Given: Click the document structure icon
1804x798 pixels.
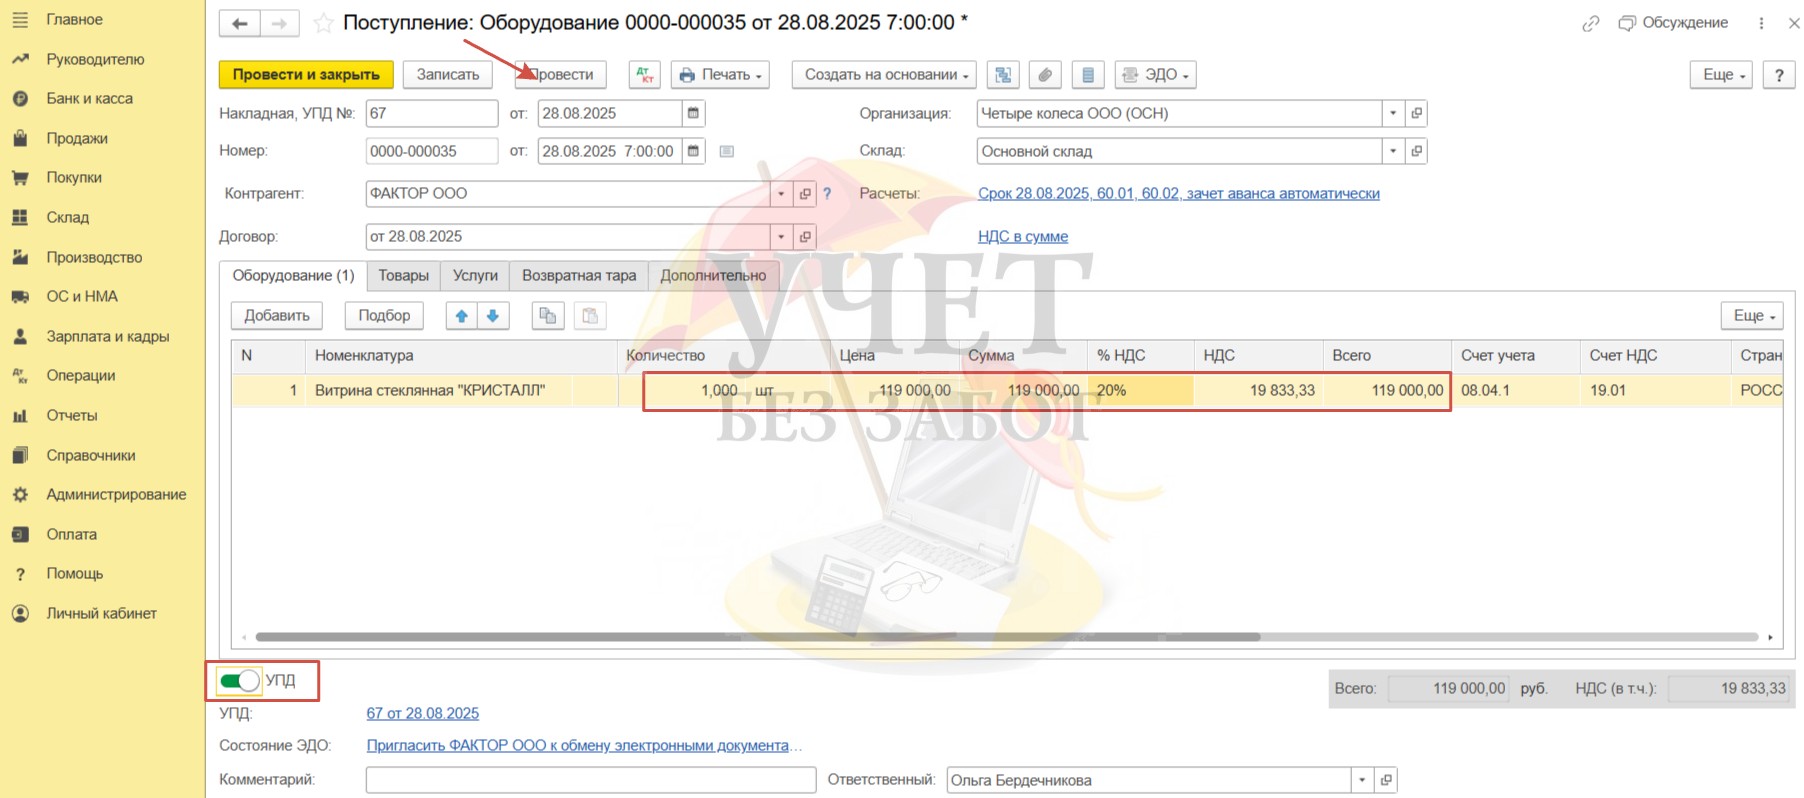Looking at the screenshot, I should (x=1003, y=75).
